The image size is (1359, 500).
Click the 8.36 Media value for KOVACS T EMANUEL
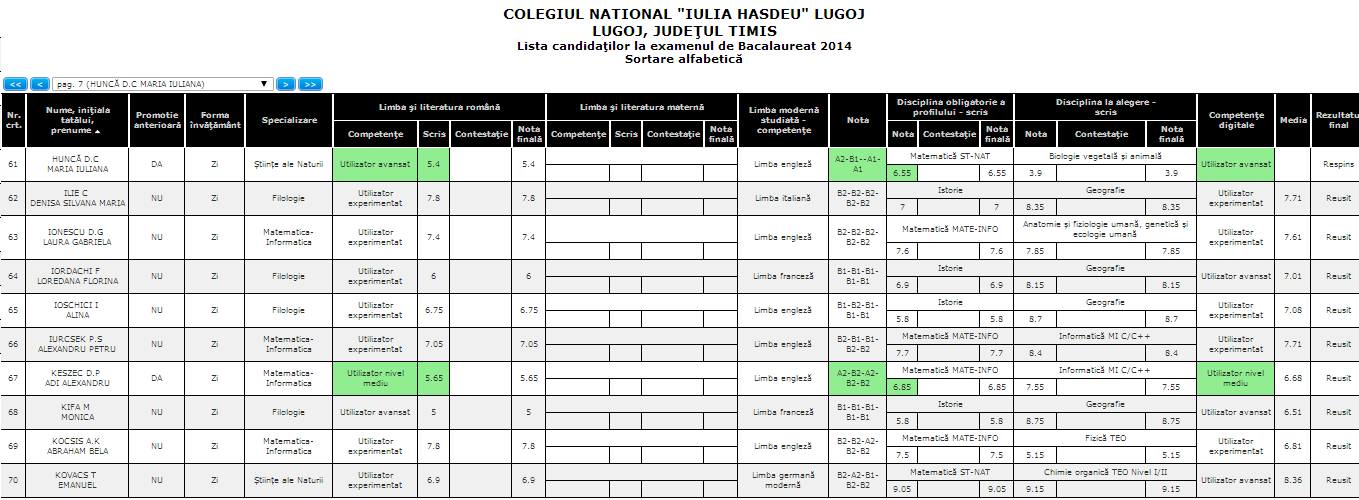pyautogui.click(x=1292, y=480)
